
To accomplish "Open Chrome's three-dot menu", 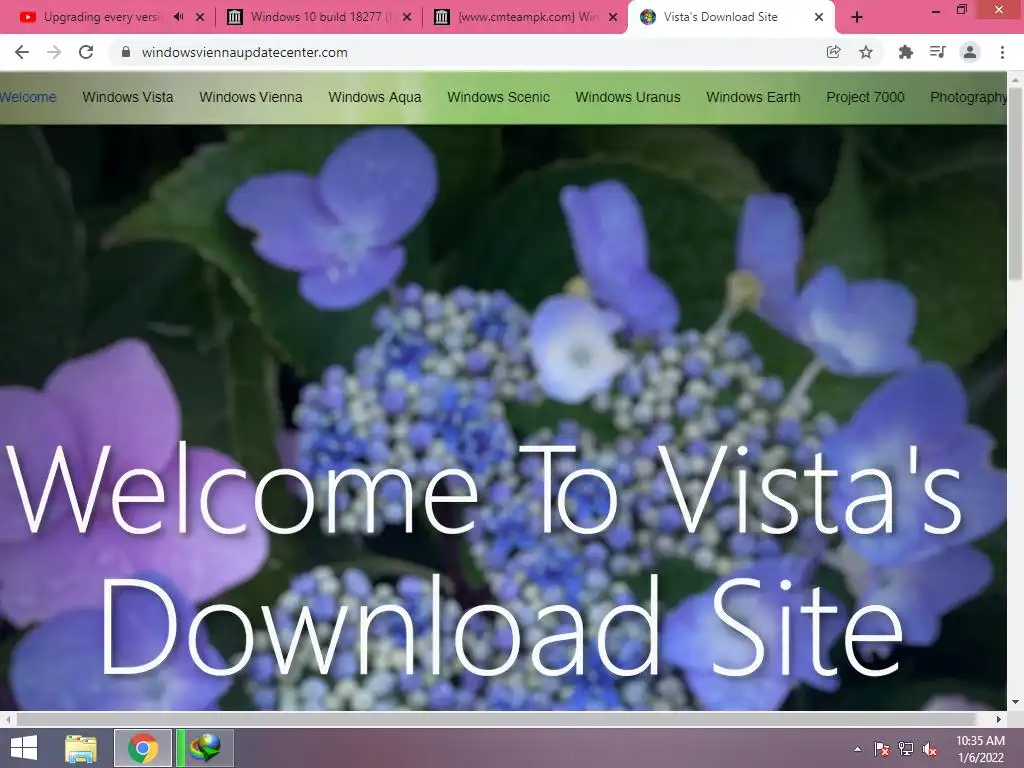I will 1002,52.
